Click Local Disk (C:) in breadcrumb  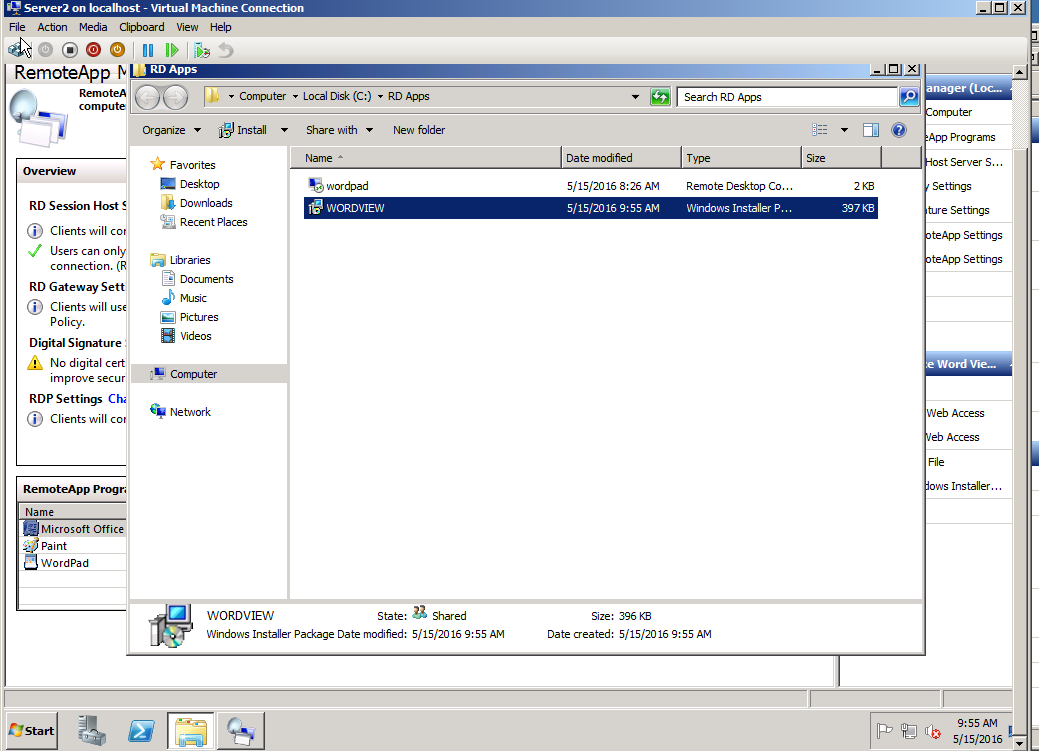pos(337,96)
